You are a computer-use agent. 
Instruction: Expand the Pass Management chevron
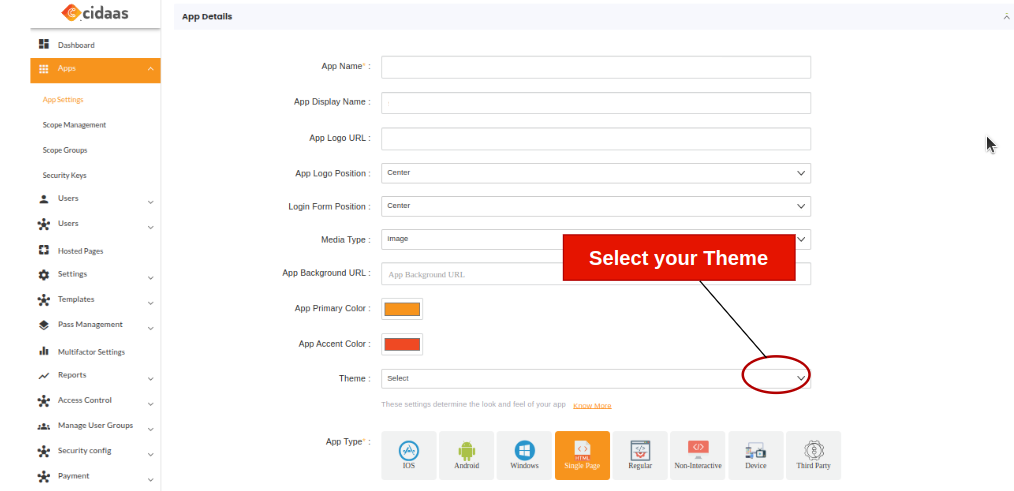151,328
